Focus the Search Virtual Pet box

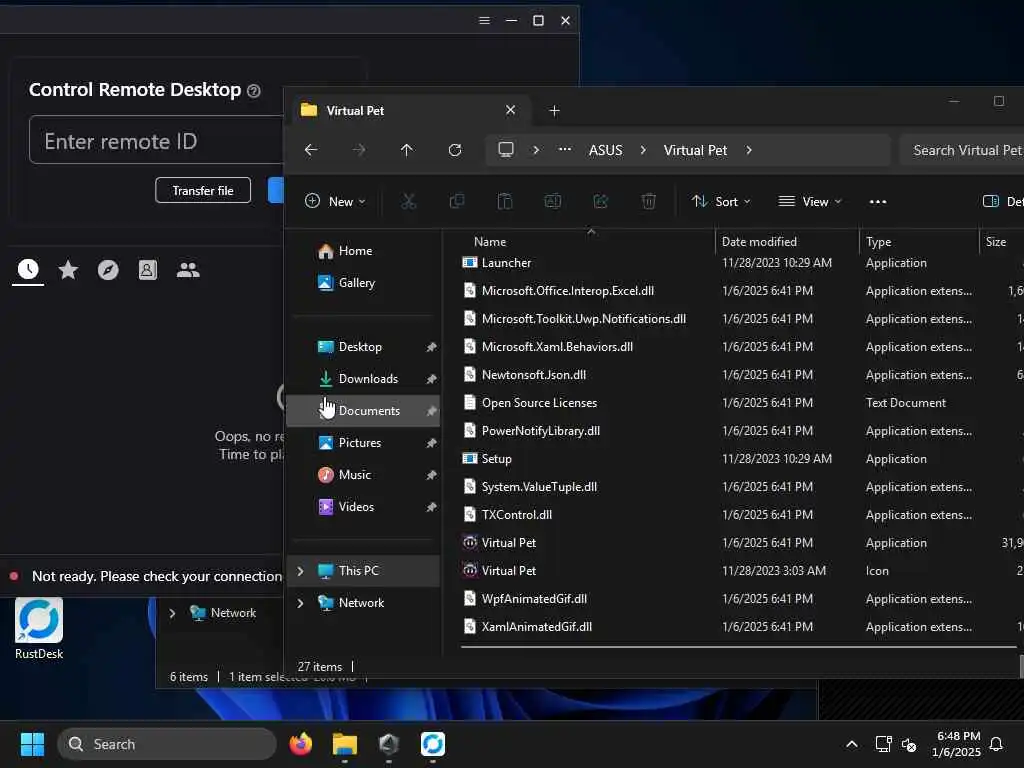(x=961, y=150)
